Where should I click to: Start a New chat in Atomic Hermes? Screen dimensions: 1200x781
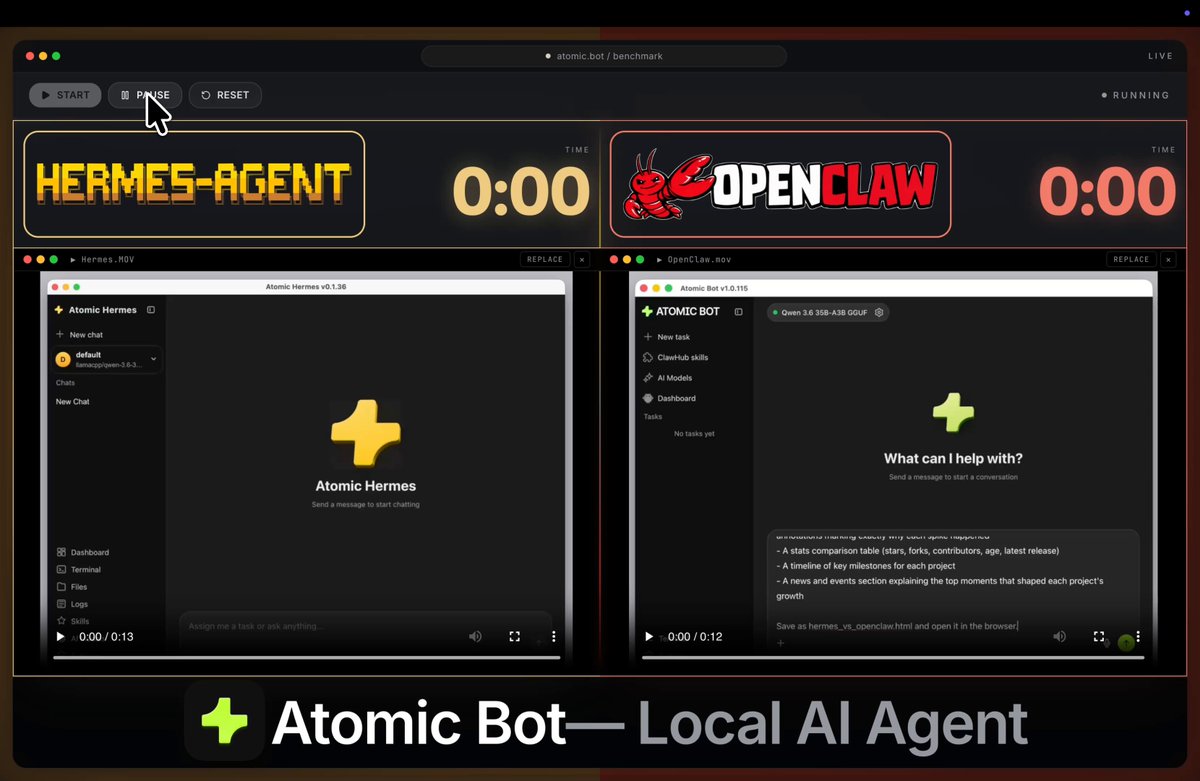click(x=80, y=334)
